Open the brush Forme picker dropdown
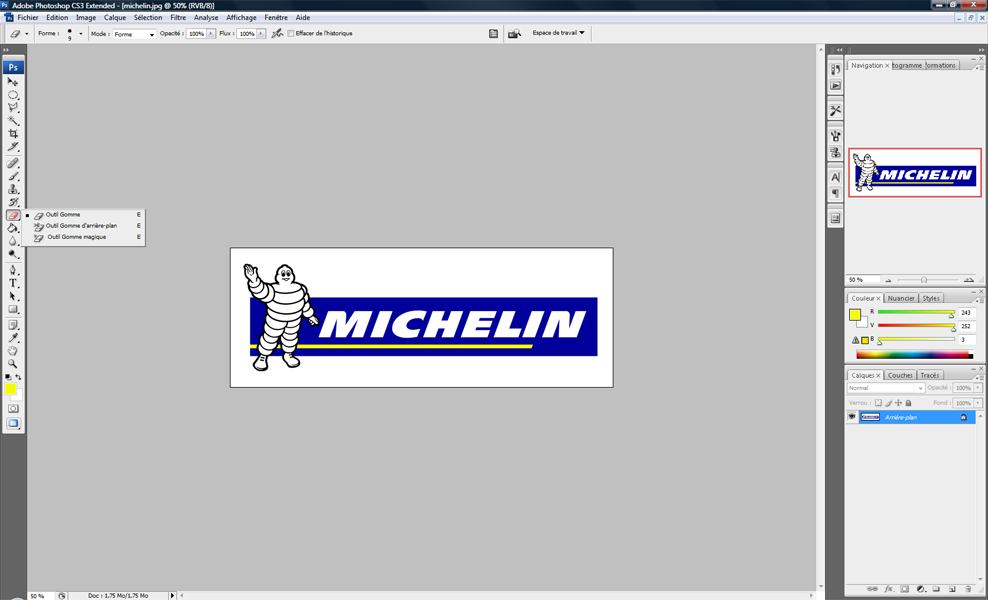 [x=81, y=34]
